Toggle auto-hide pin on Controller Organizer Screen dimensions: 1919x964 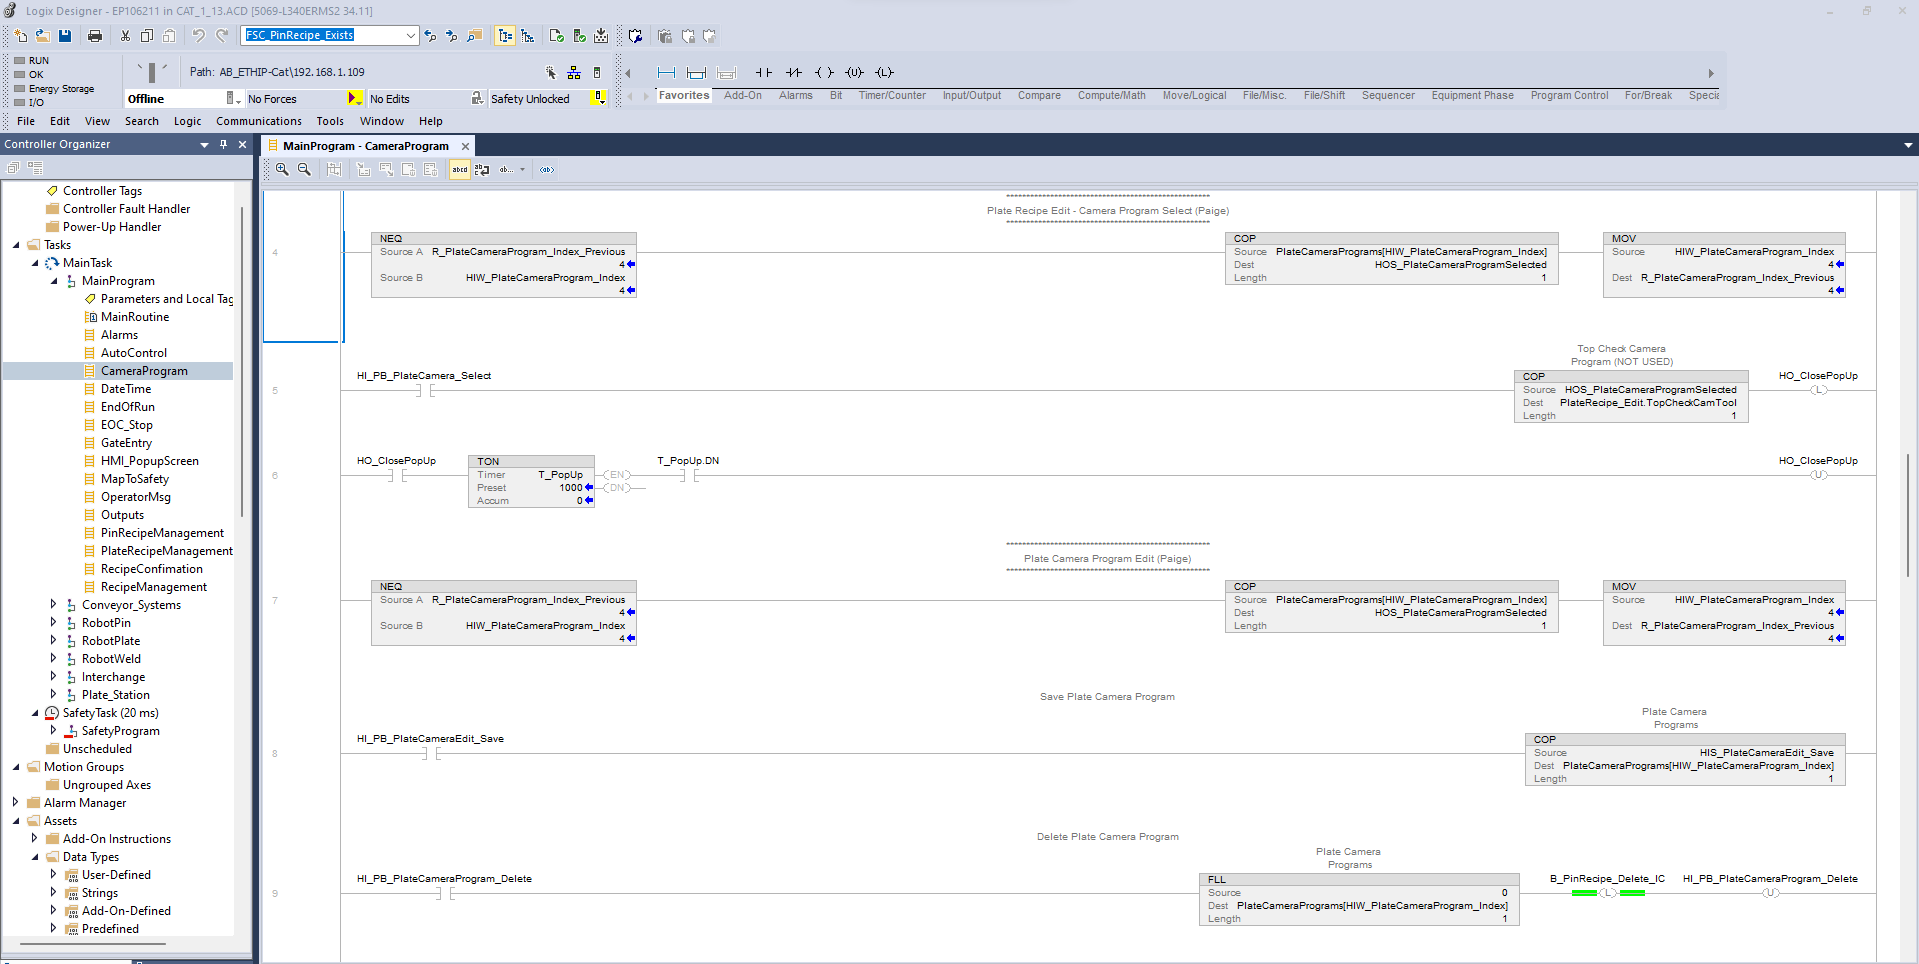point(223,145)
